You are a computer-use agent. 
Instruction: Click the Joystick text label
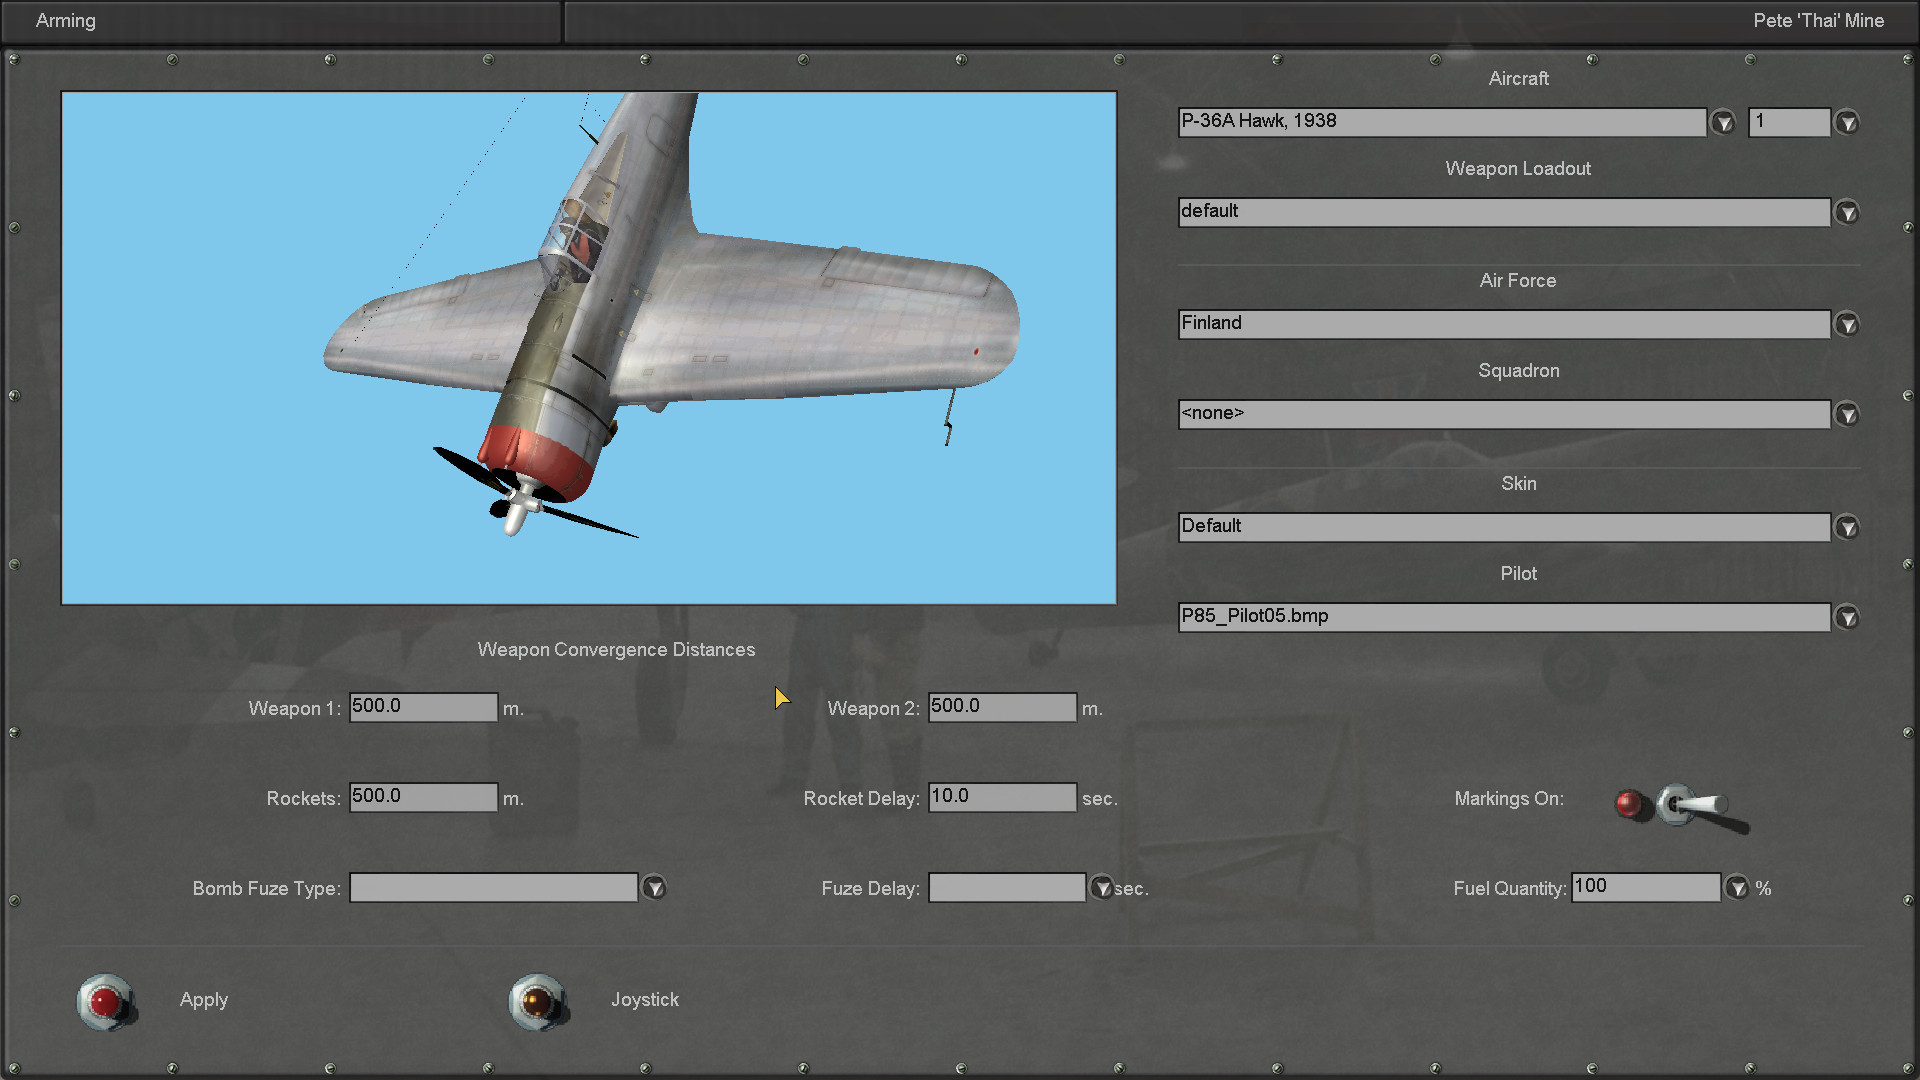(x=645, y=1000)
